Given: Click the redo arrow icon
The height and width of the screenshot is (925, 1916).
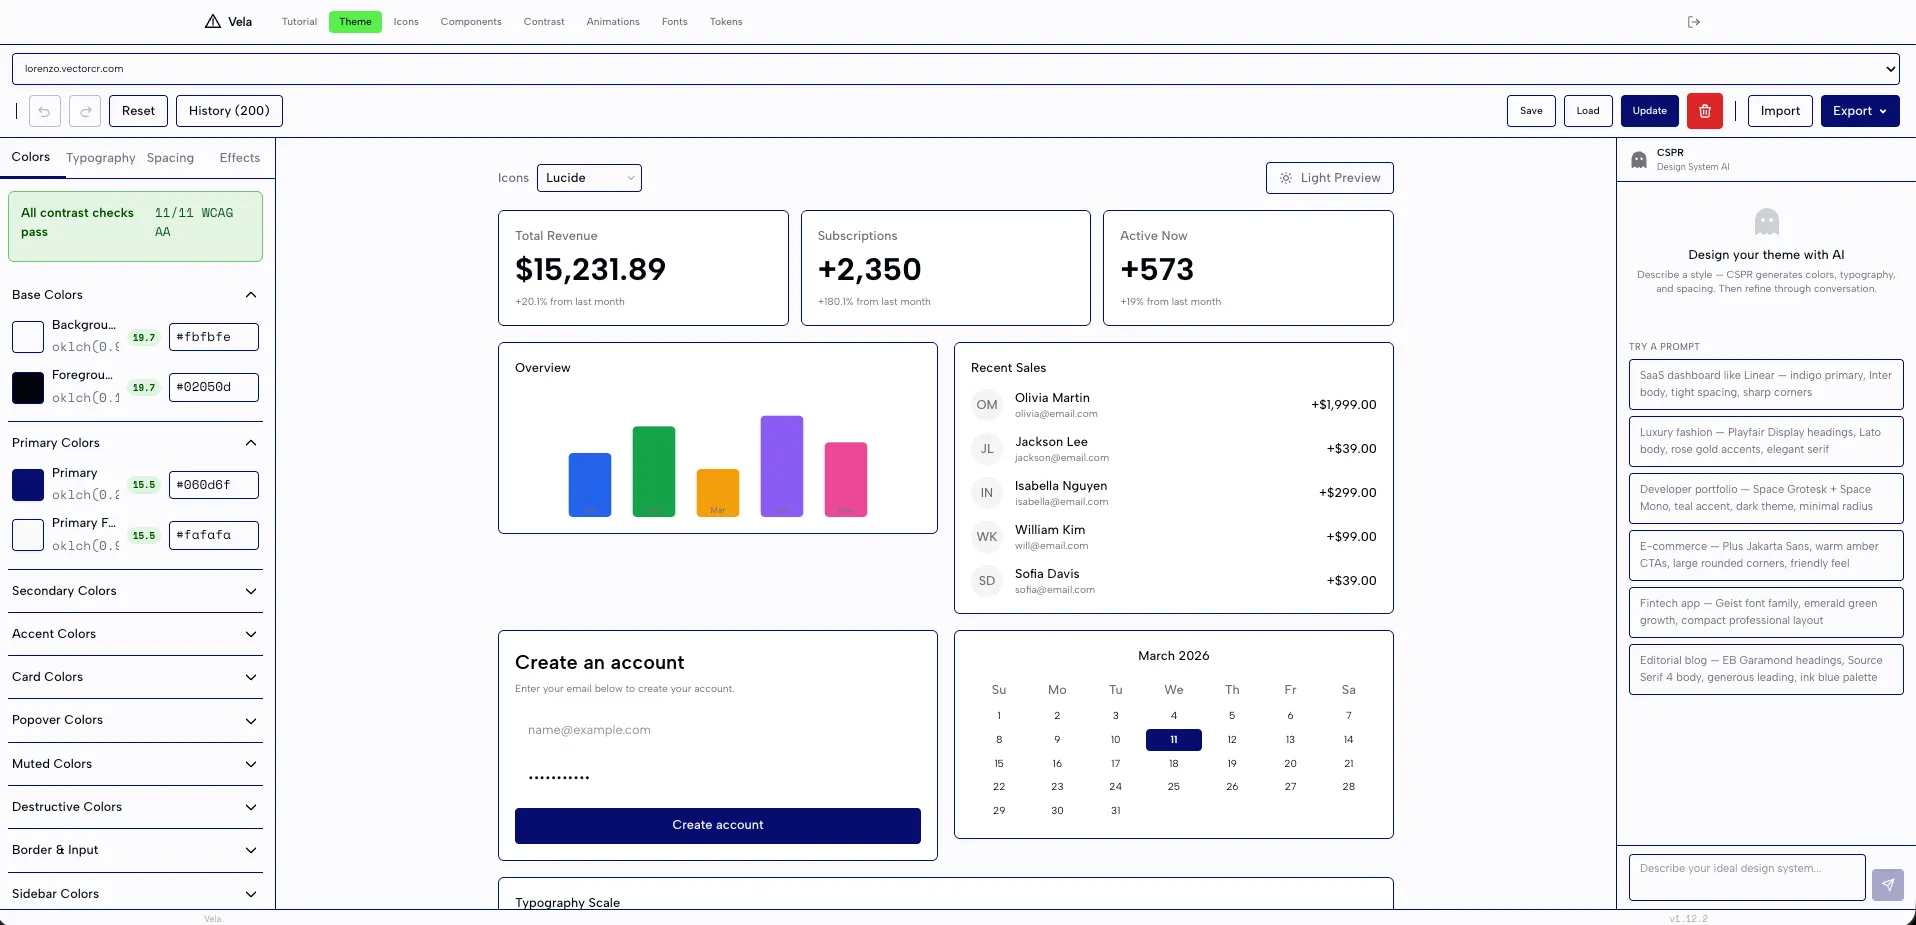Looking at the screenshot, I should (x=85, y=111).
